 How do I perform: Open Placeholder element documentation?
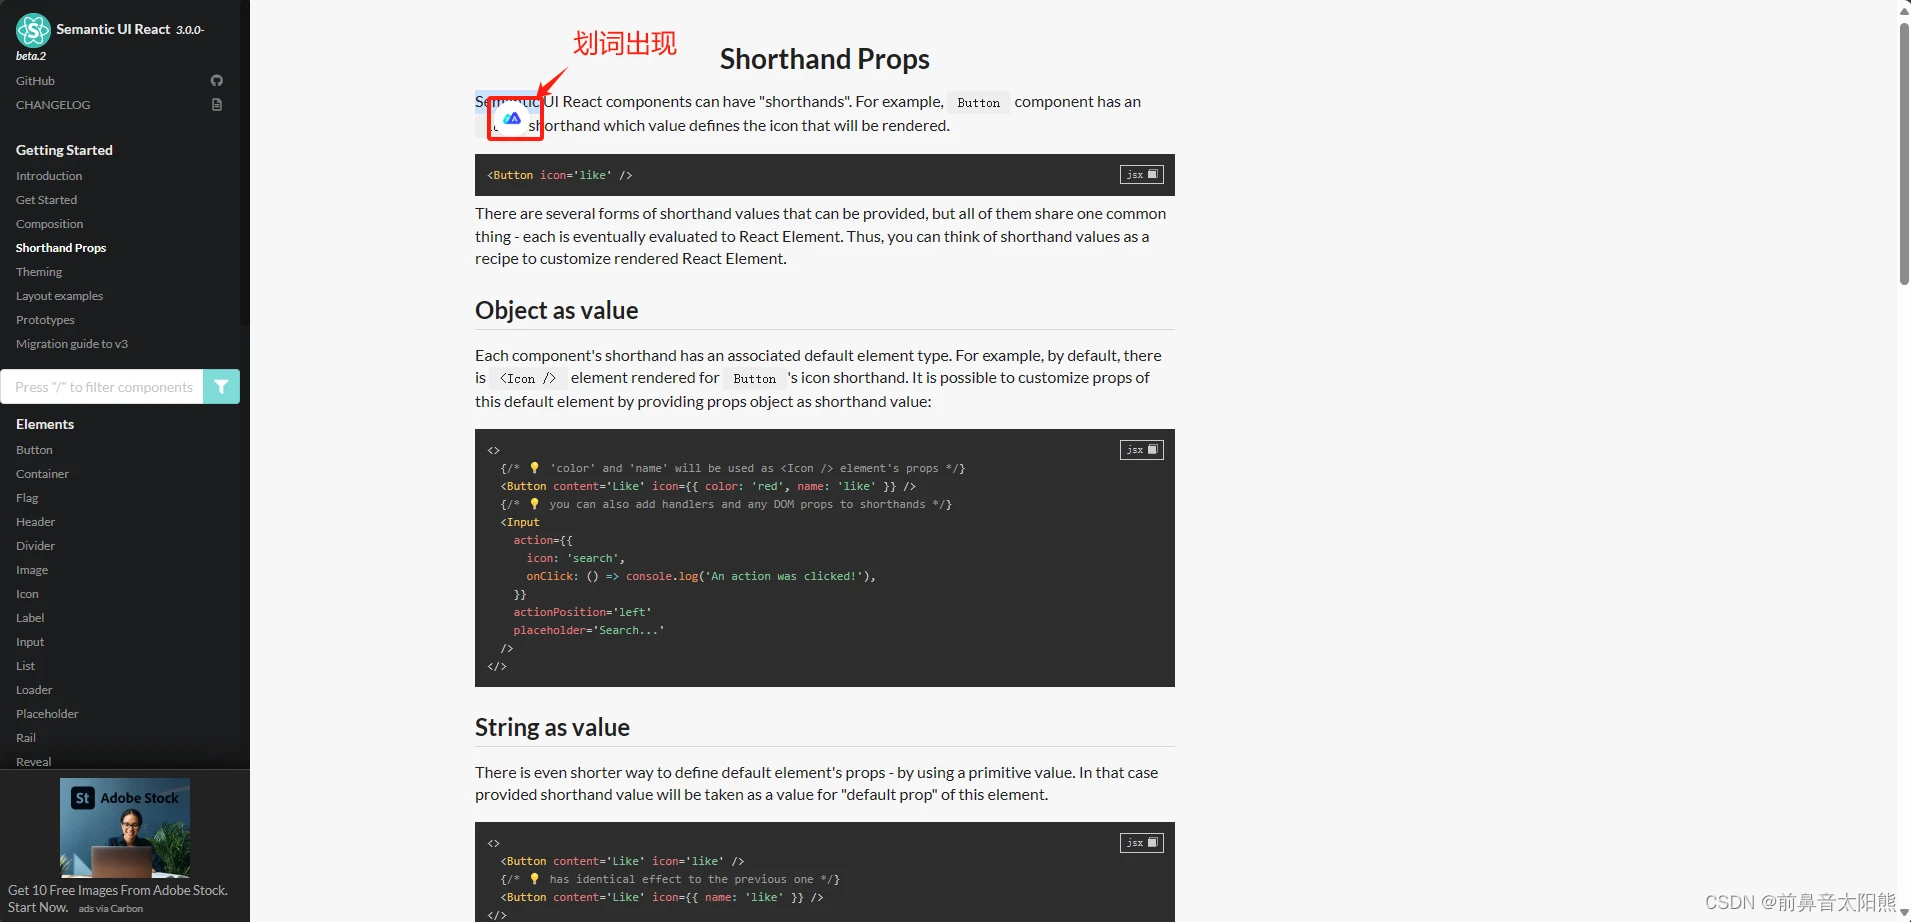pyautogui.click(x=47, y=714)
